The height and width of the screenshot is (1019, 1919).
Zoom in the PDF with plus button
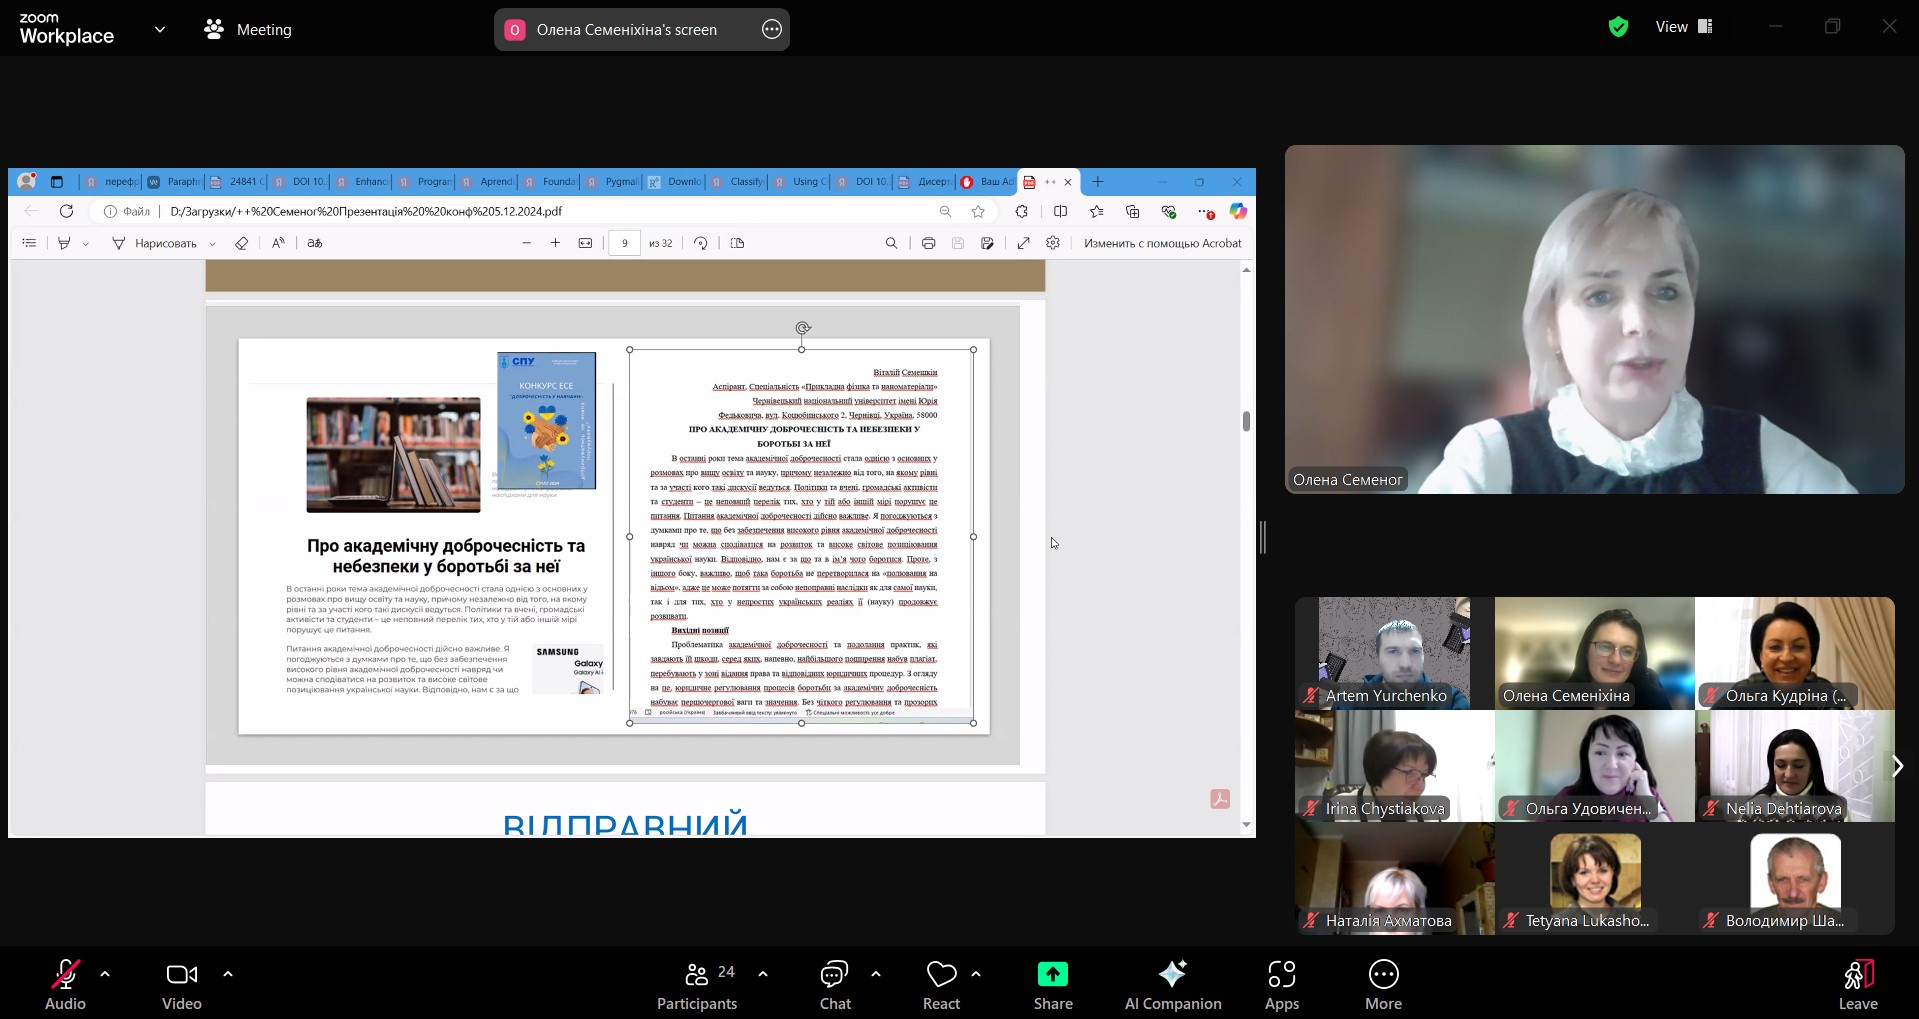[x=556, y=243]
